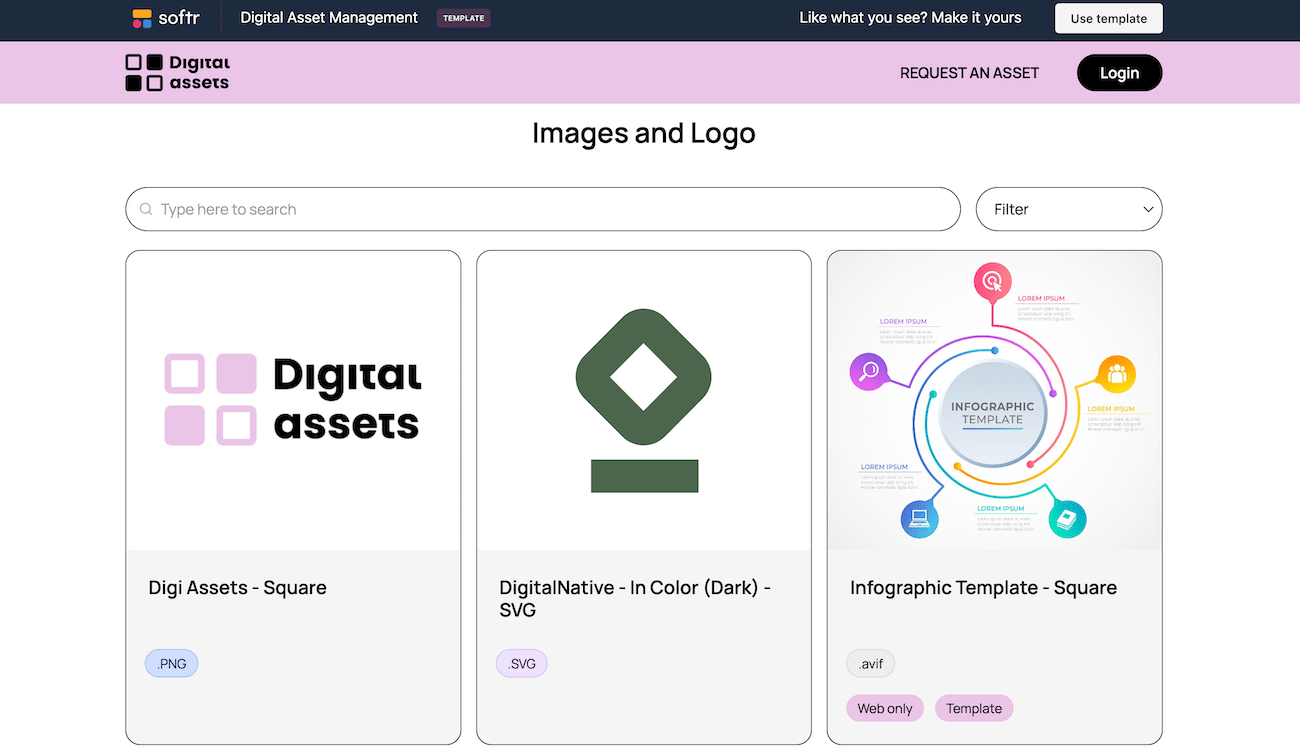The height and width of the screenshot is (754, 1300).
Task: Click the TEMPLATE badge in top bar
Action: coord(464,18)
